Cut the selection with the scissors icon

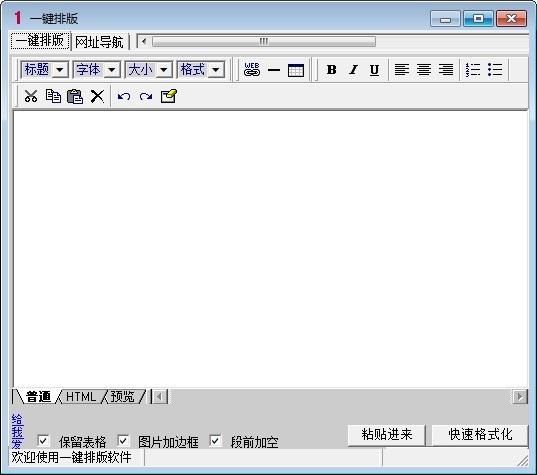(x=31, y=96)
